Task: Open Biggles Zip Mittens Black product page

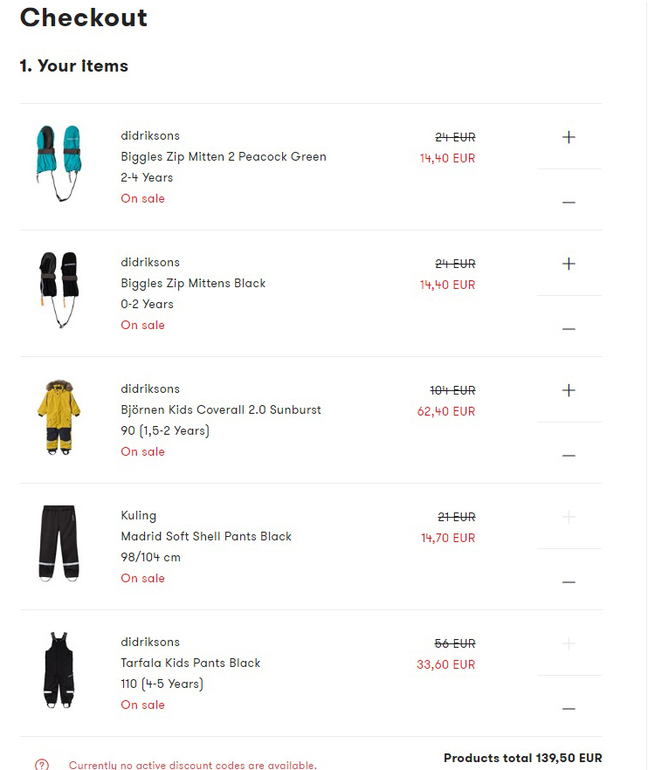Action: point(193,283)
